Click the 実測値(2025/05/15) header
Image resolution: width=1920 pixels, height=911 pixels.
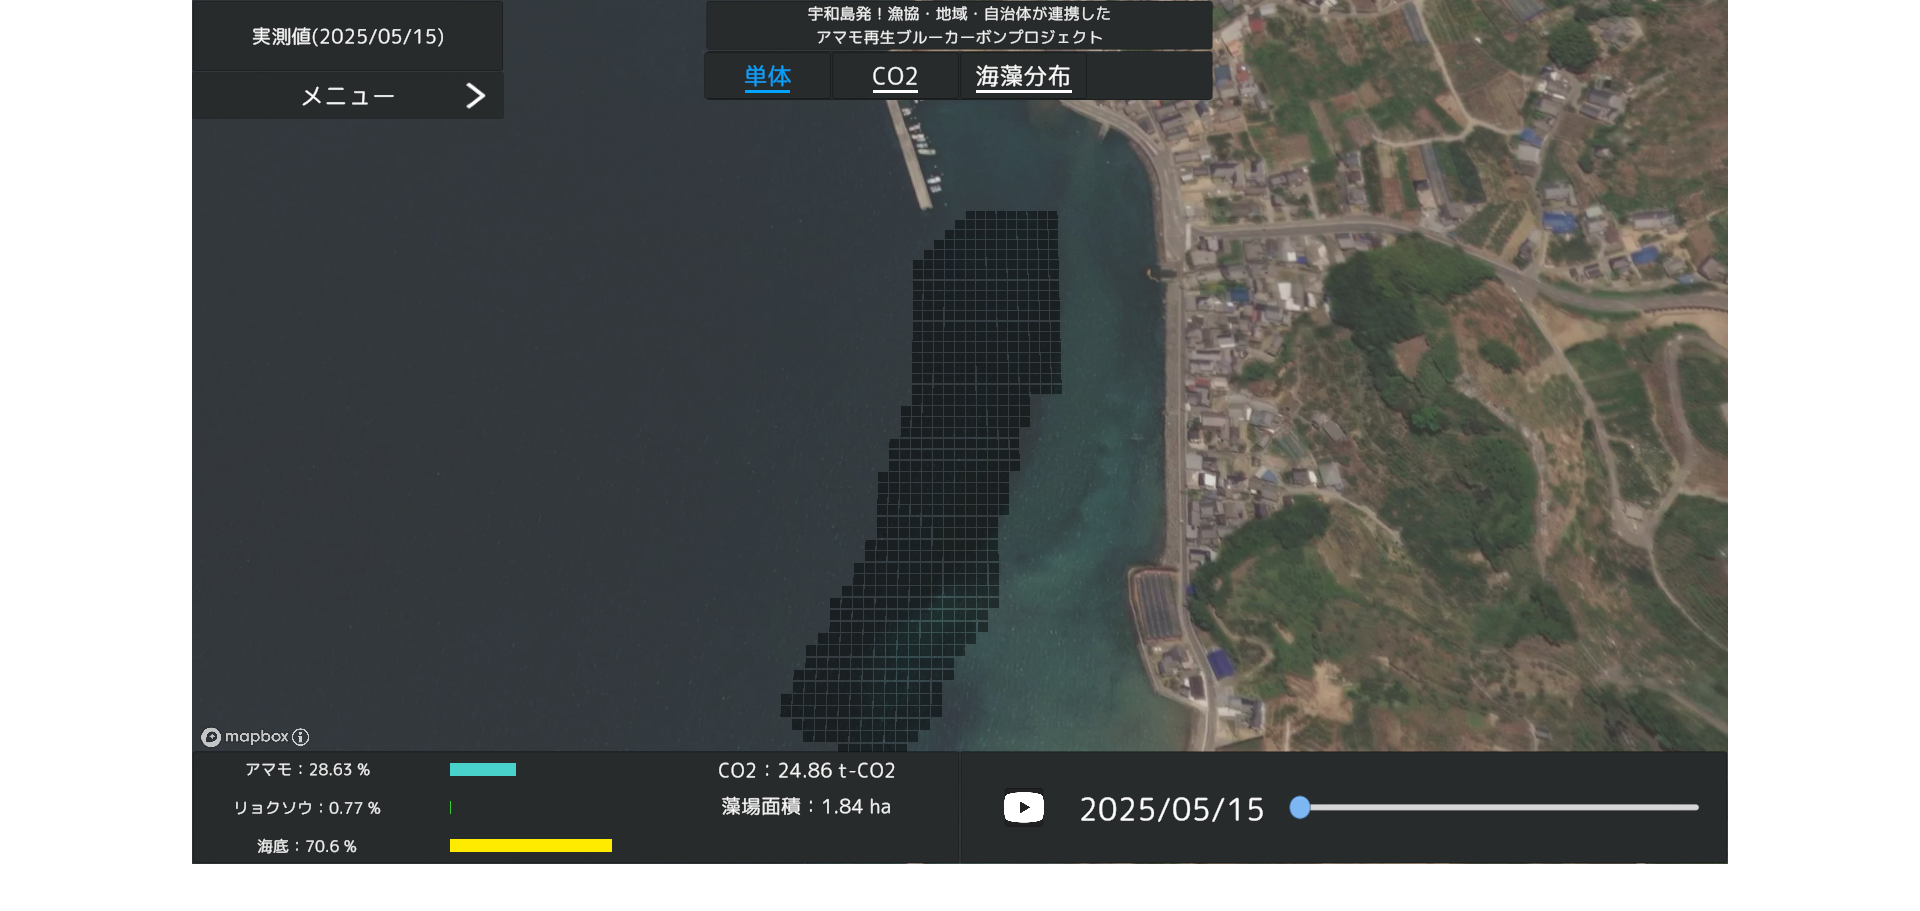[347, 37]
